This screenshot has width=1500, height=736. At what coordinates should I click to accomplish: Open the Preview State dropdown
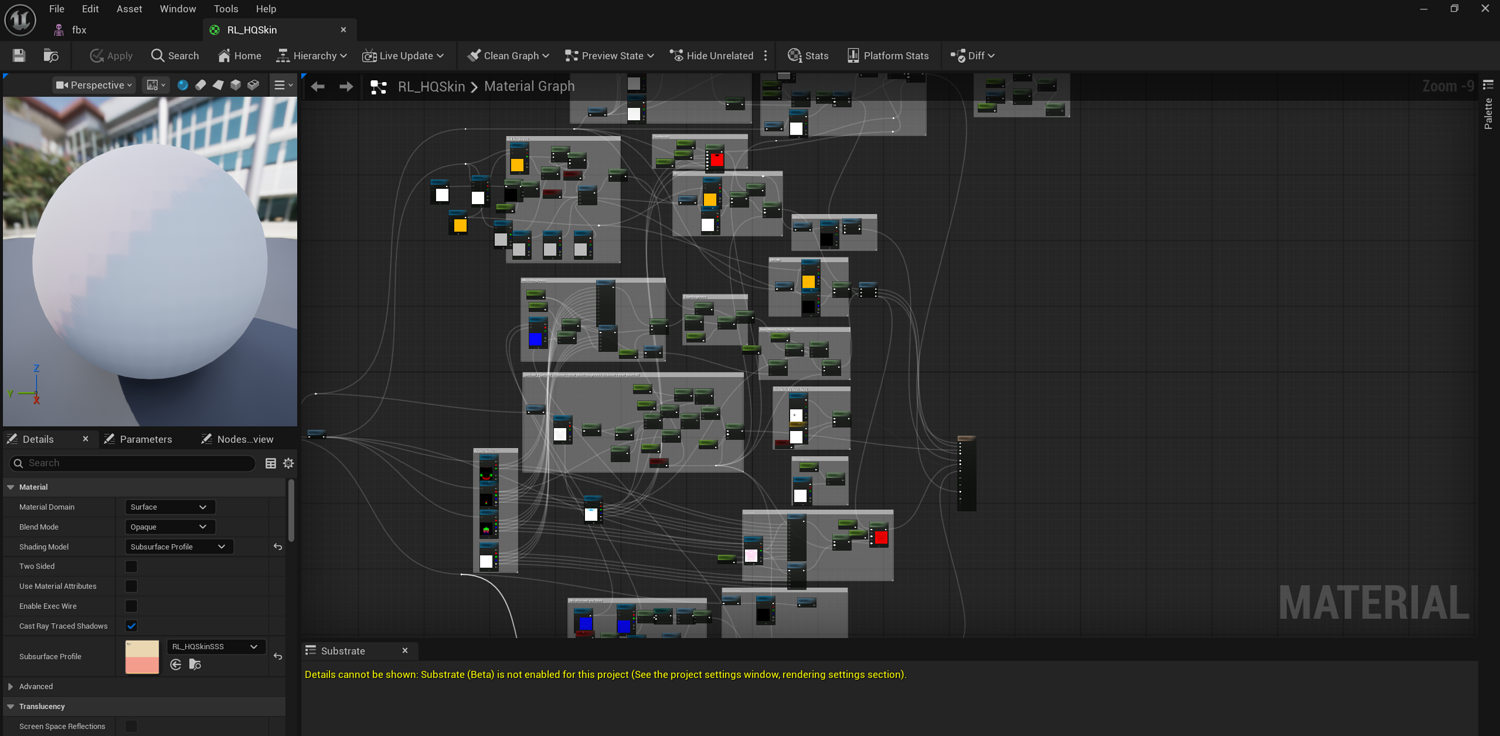[x=609, y=56]
